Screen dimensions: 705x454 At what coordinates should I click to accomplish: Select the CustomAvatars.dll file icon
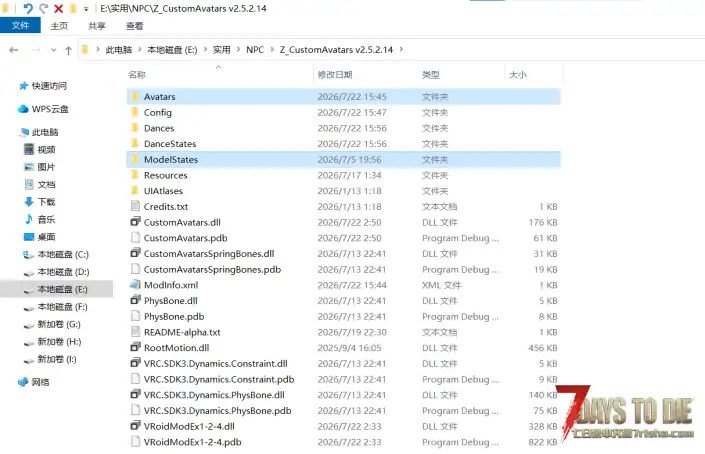[135, 222]
